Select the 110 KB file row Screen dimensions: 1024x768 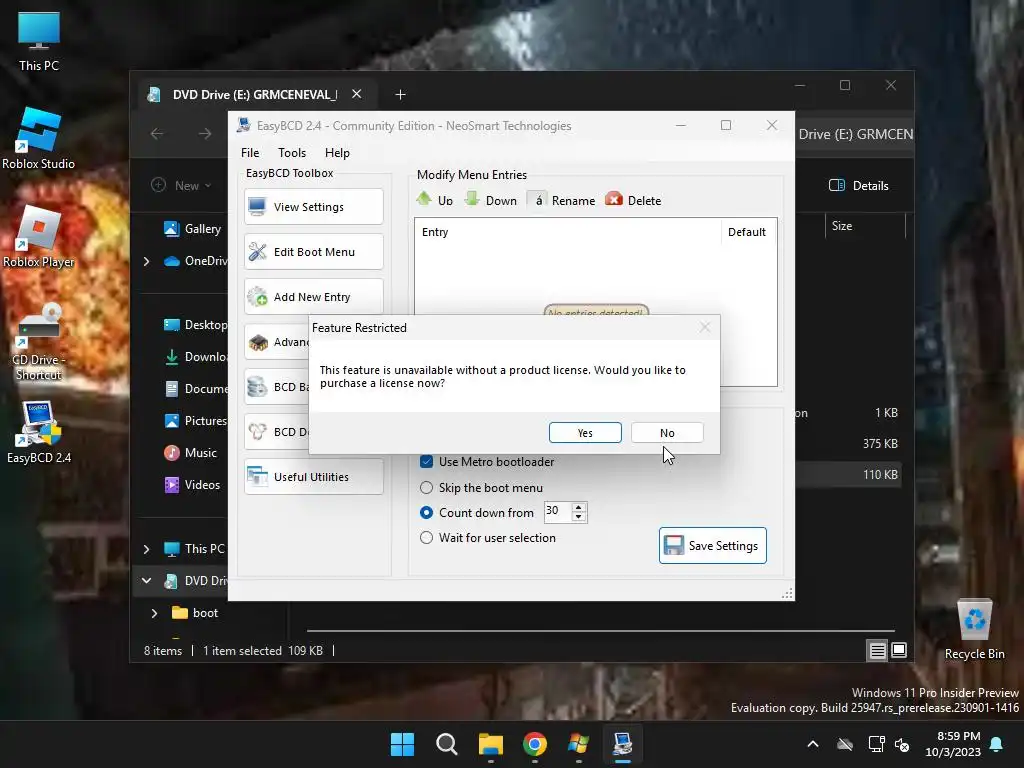coord(849,475)
